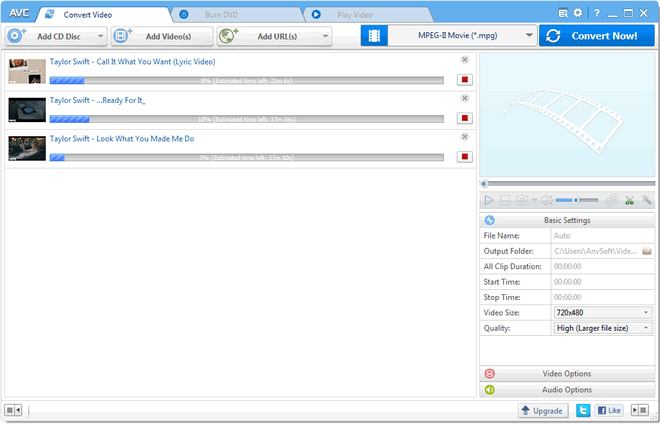660x424 pixels.
Task: Play the preview video
Action: coord(489,200)
